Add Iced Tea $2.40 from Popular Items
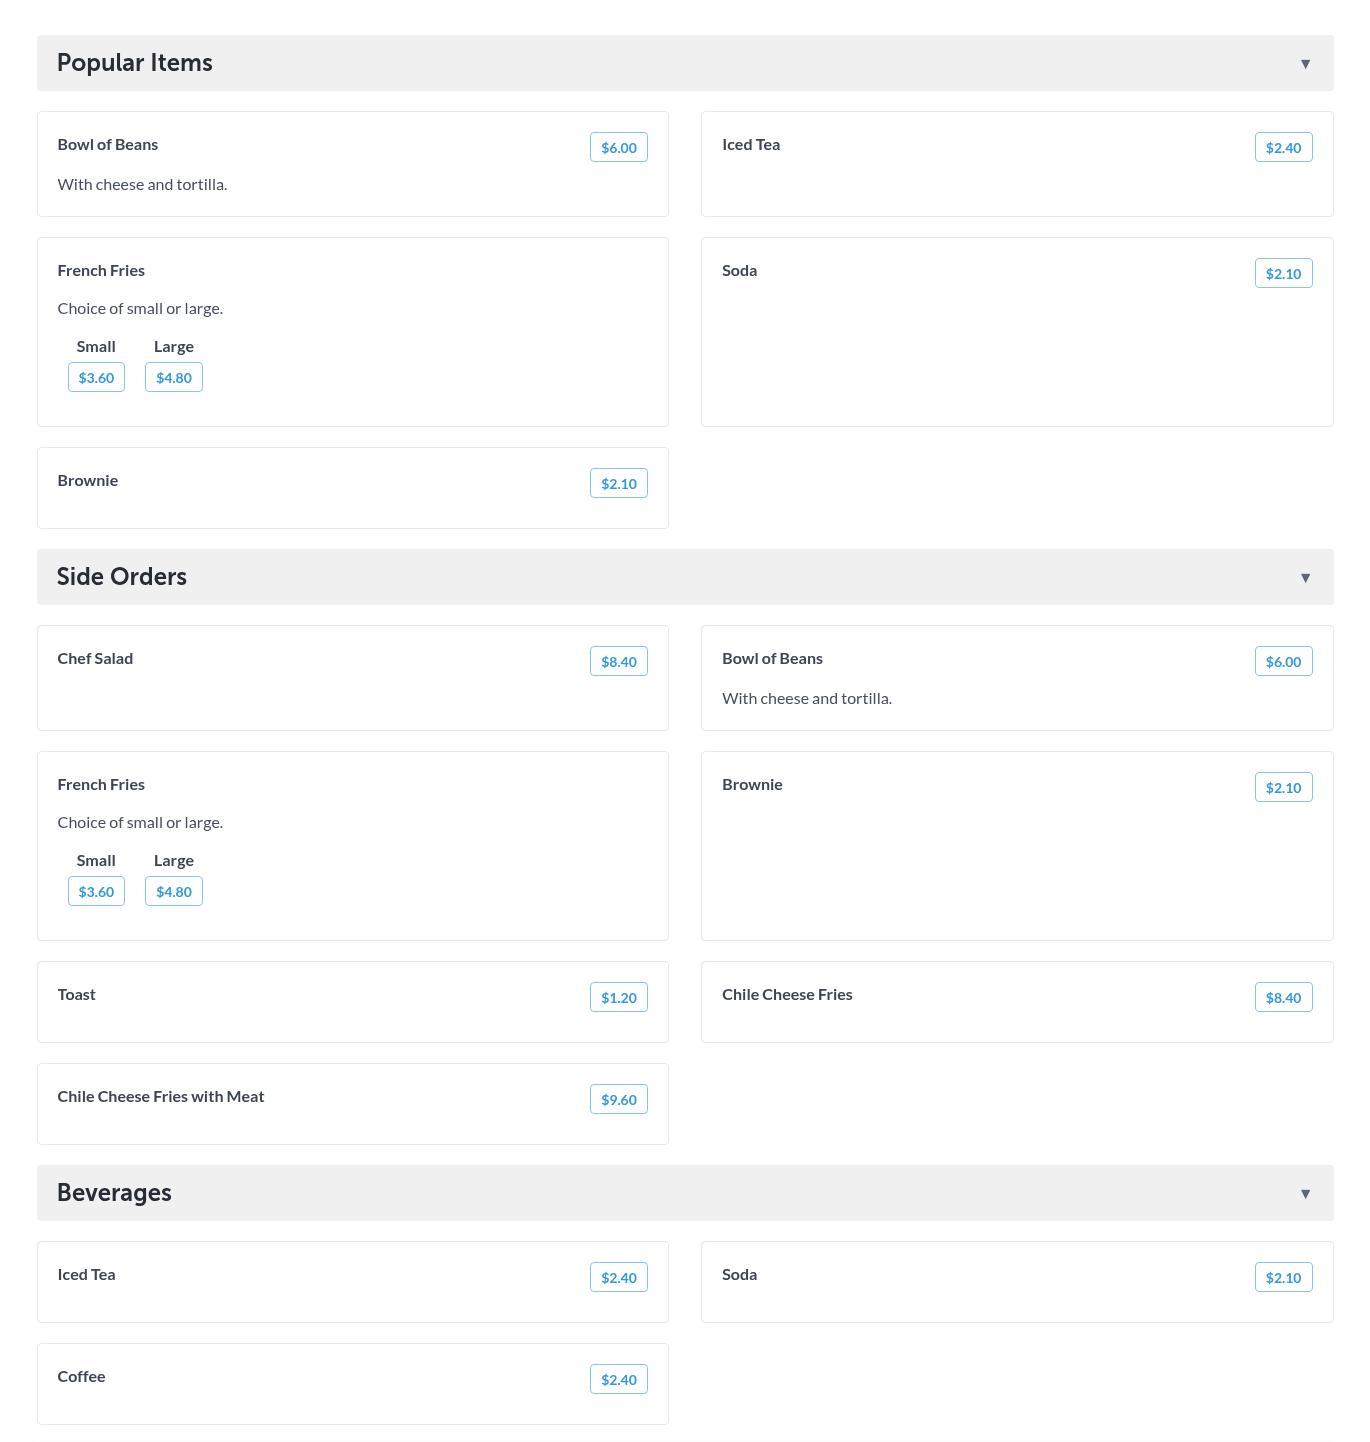1370x1442 pixels. [x=1283, y=148]
